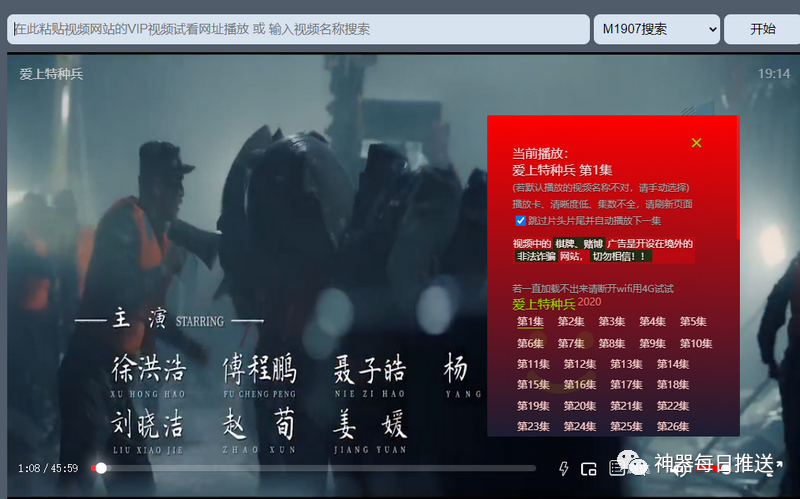Click the progress bar playhead knob
The width and height of the screenshot is (800, 499).
[x=101, y=468]
